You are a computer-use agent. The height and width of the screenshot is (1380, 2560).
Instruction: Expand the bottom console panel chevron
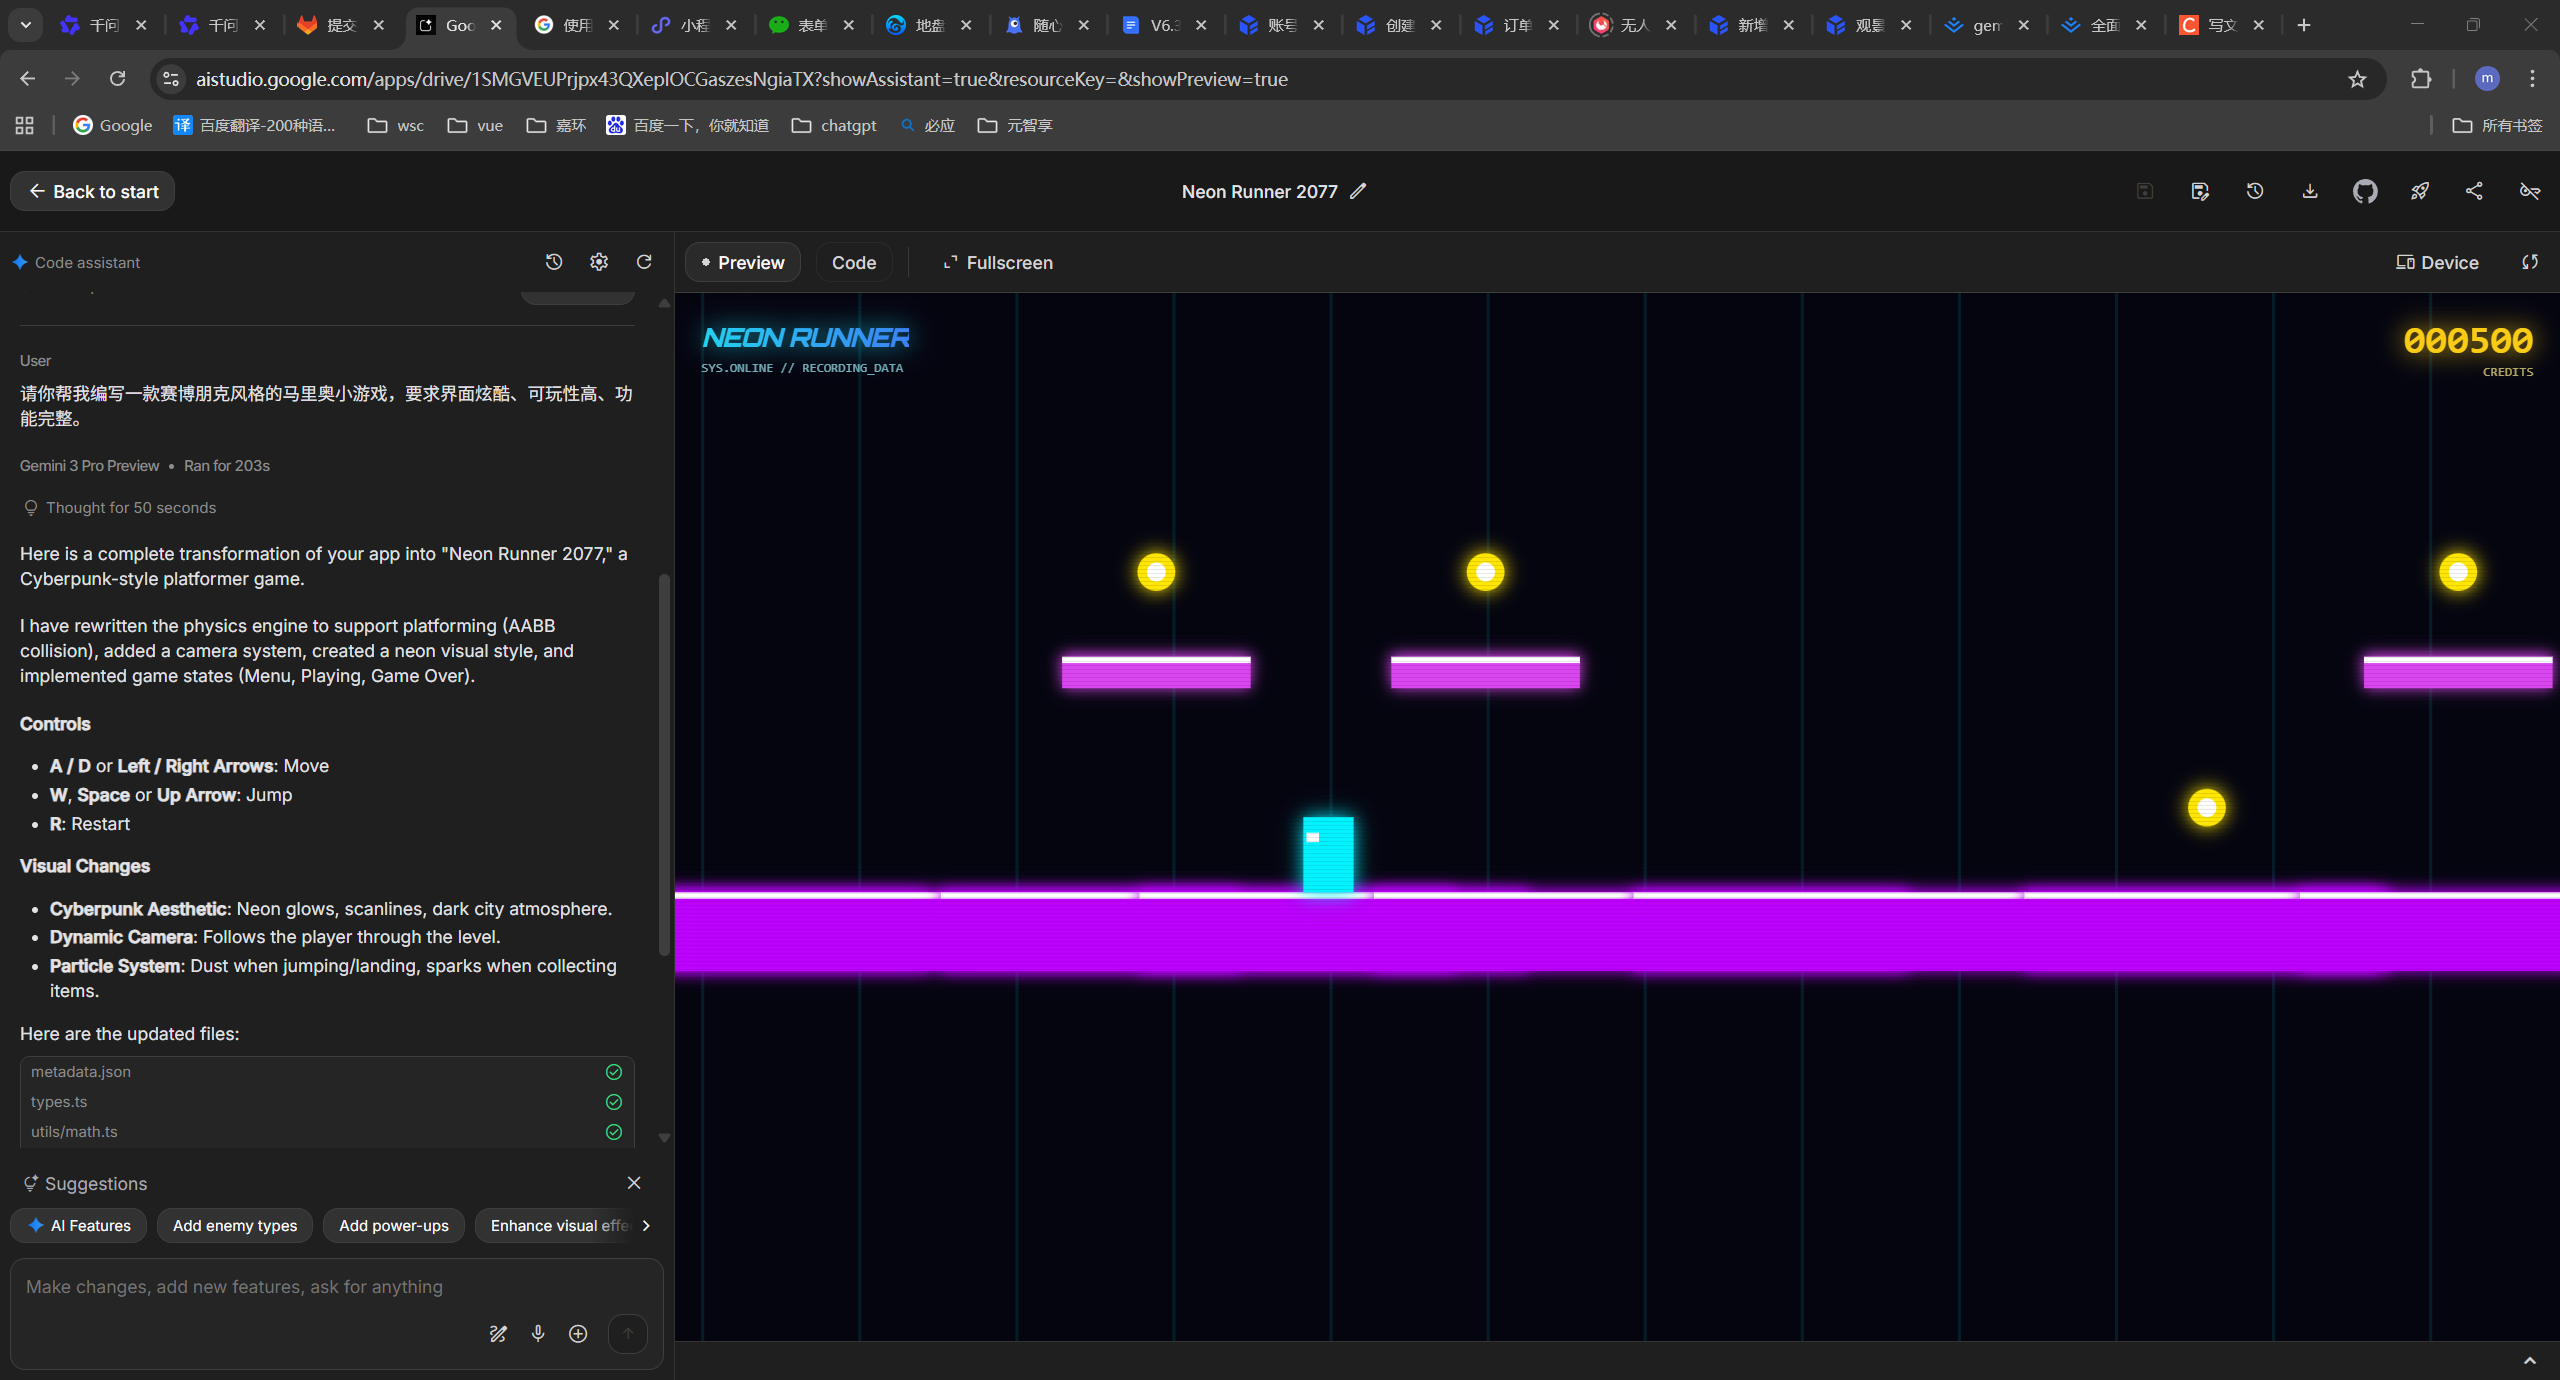click(x=2529, y=1360)
